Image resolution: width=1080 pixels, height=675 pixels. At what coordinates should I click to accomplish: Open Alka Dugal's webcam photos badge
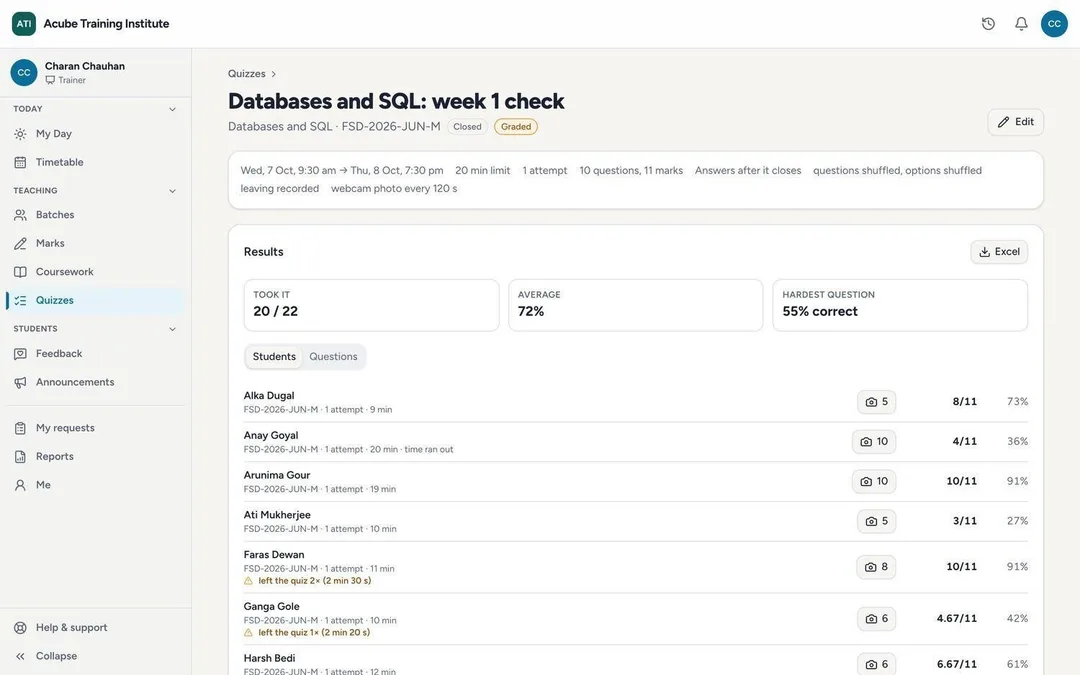point(876,402)
